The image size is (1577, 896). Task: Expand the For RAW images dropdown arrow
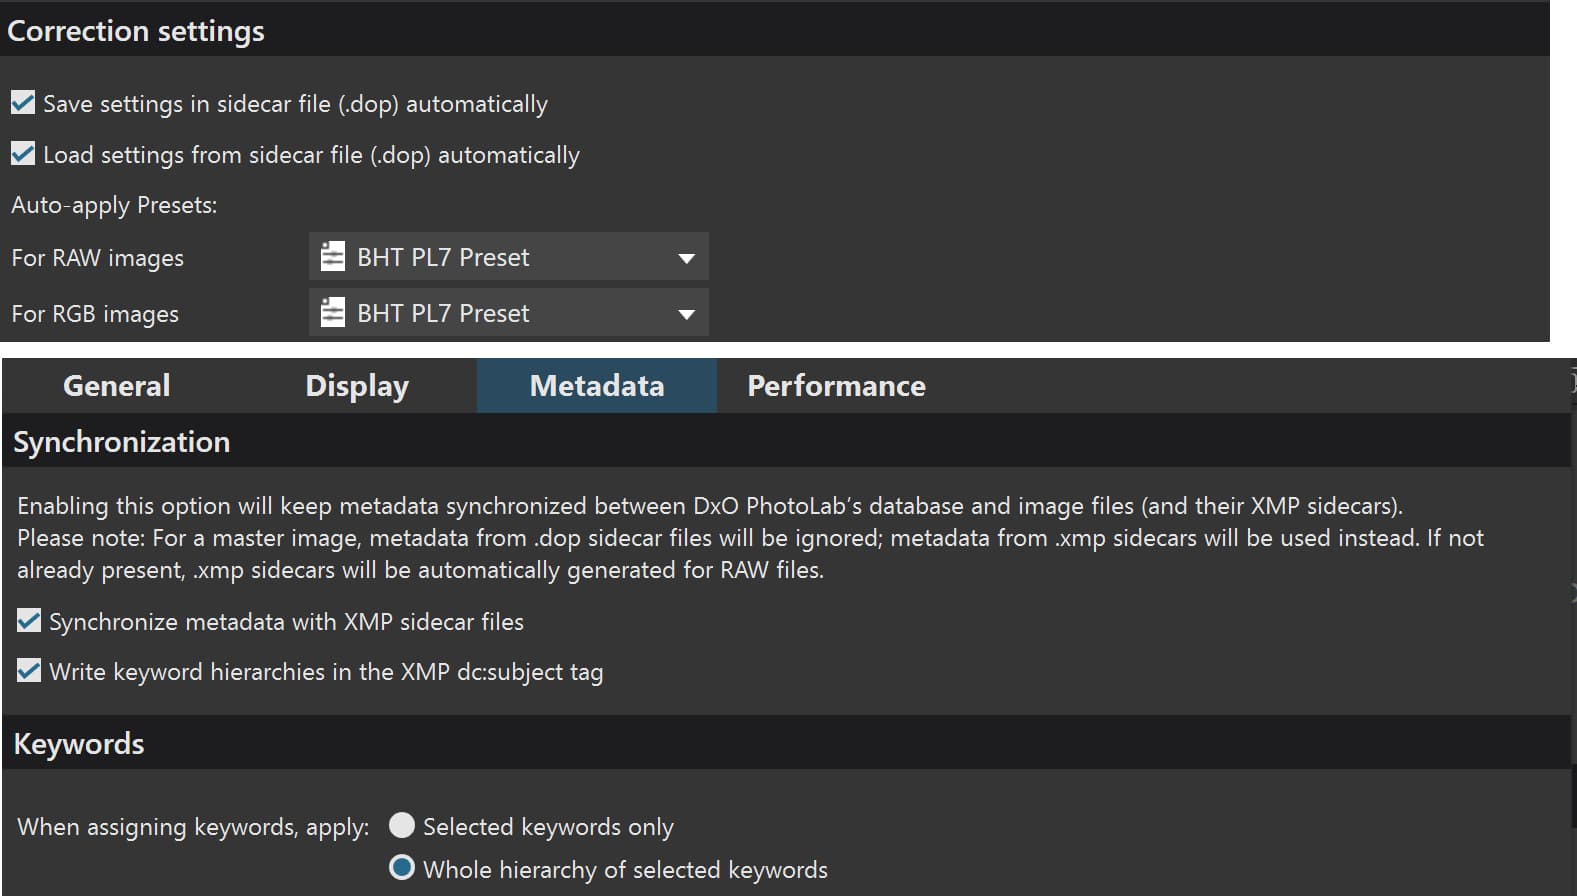[x=686, y=258]
